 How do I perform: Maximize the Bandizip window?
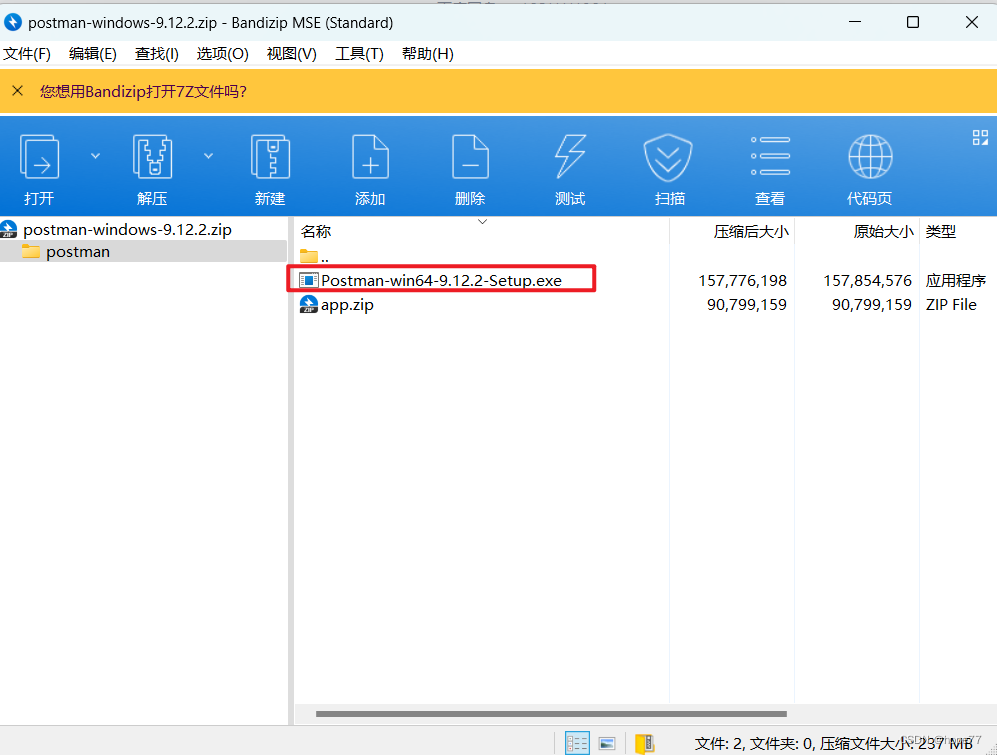913,22
